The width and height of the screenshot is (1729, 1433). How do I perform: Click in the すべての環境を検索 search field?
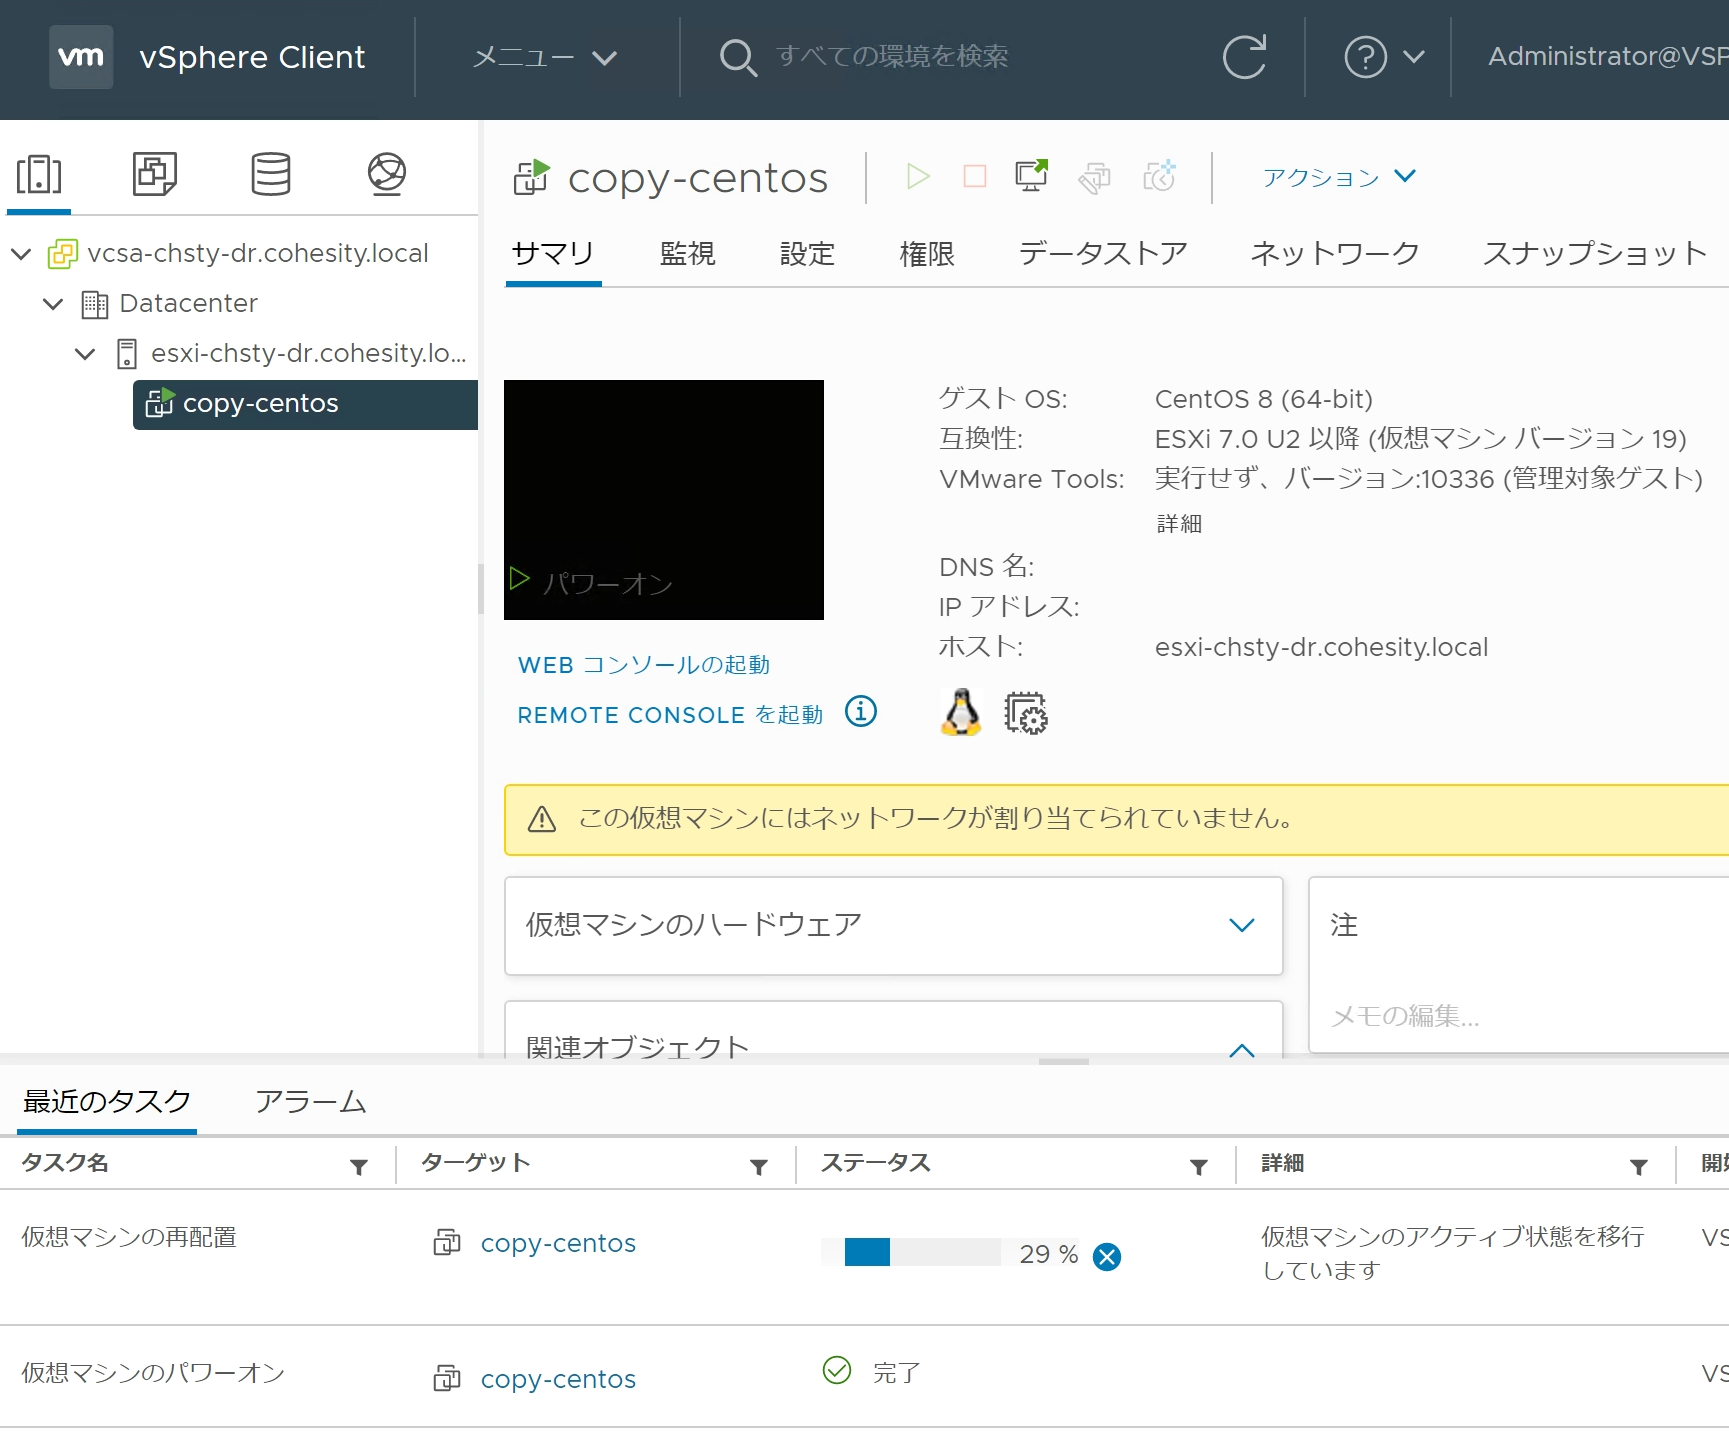[x=892, y=56]
